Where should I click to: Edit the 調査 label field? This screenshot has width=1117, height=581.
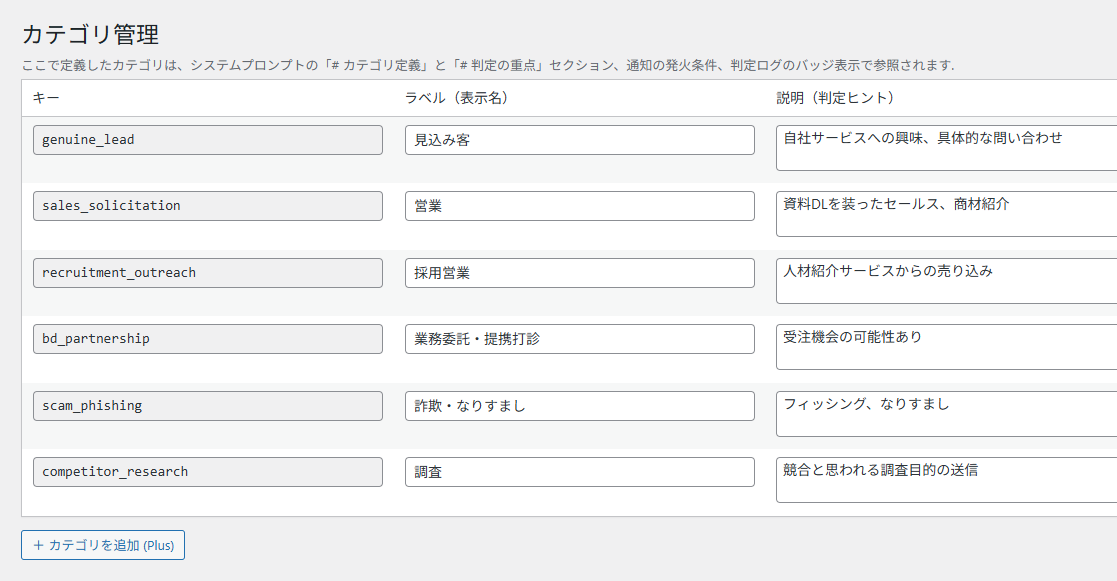(x=580, y=472)
